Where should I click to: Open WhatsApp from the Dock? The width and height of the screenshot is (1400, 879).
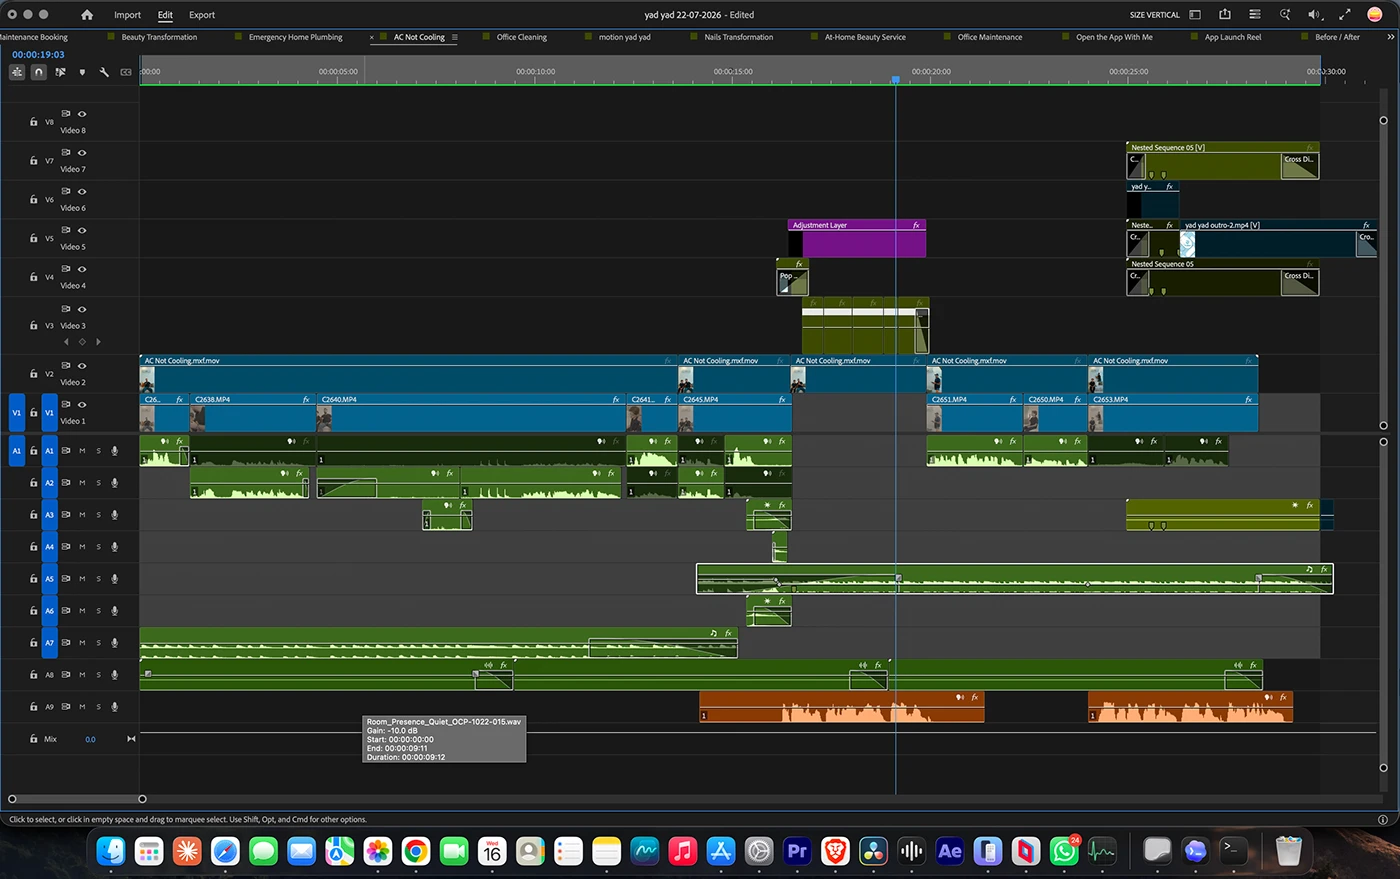1064,851
